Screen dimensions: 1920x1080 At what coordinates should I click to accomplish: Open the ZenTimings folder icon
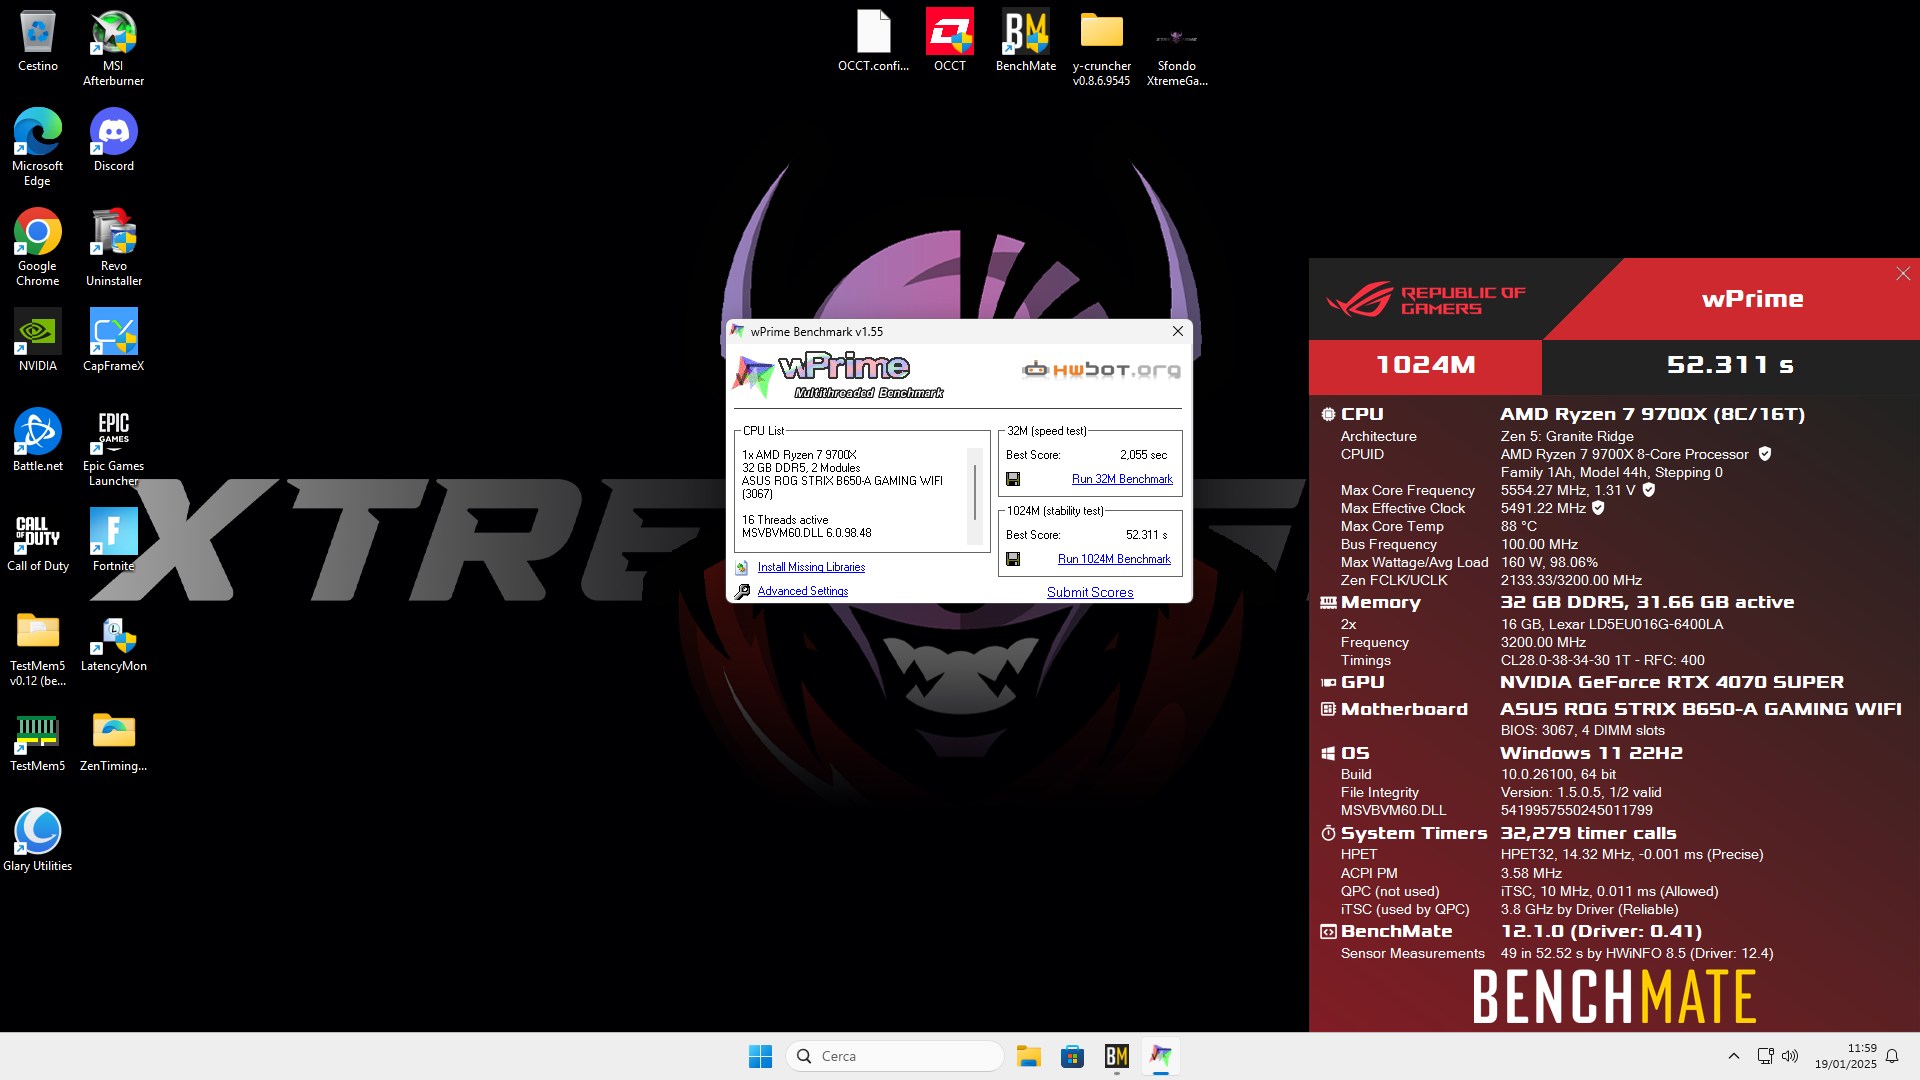click(x=113, y=741)
